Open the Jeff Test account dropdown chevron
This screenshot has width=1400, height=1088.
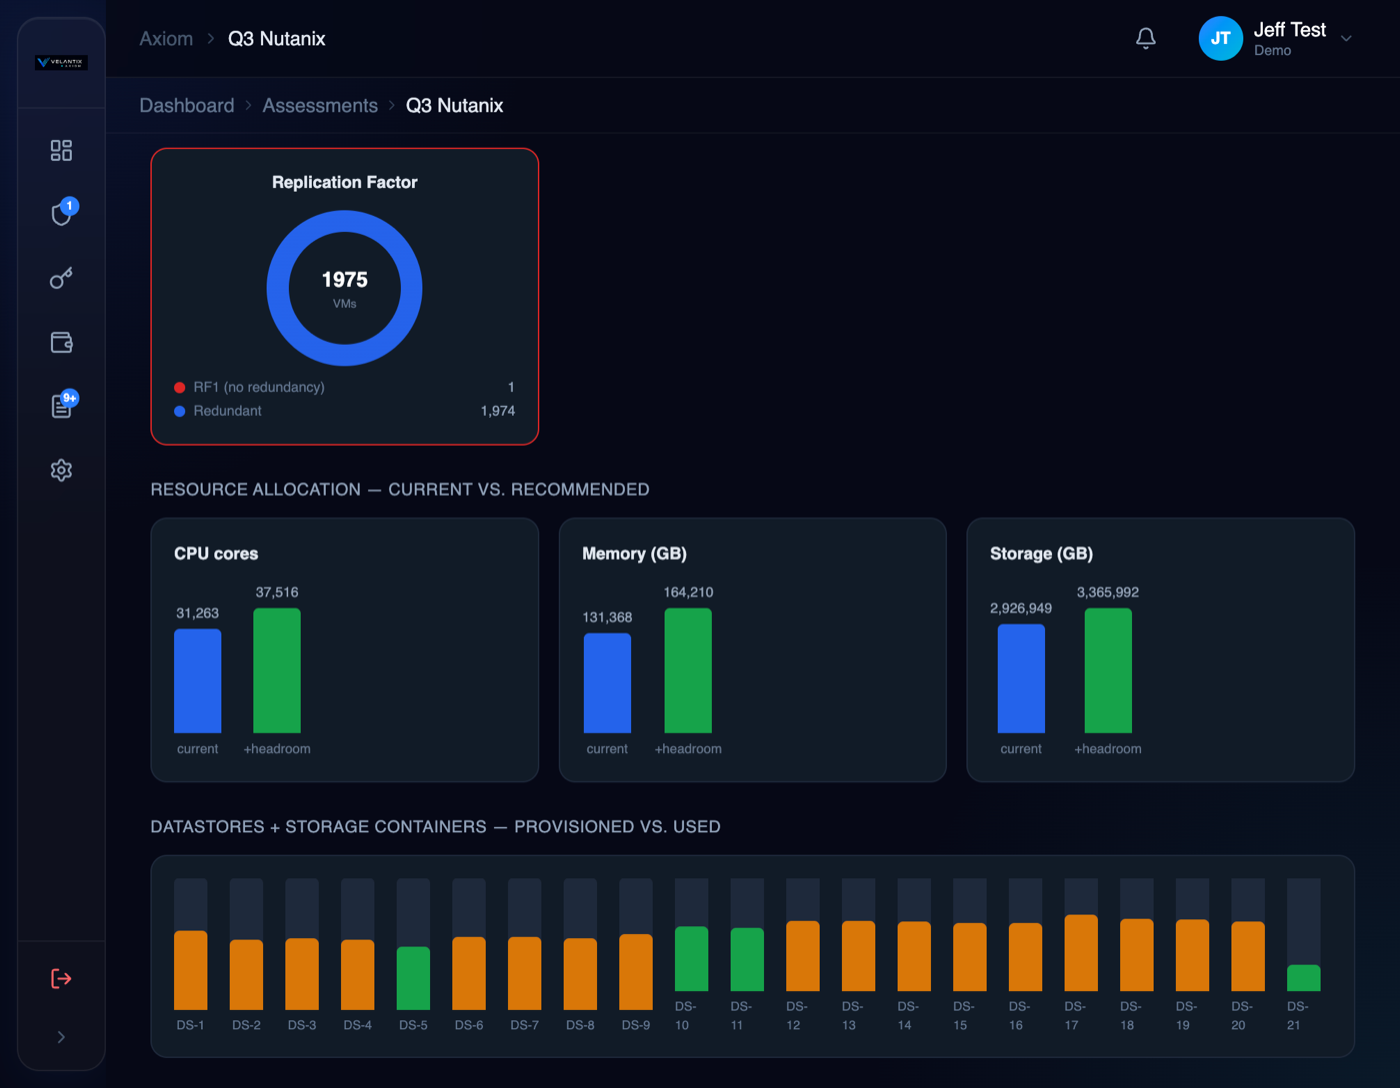(x=1346, y=39)
